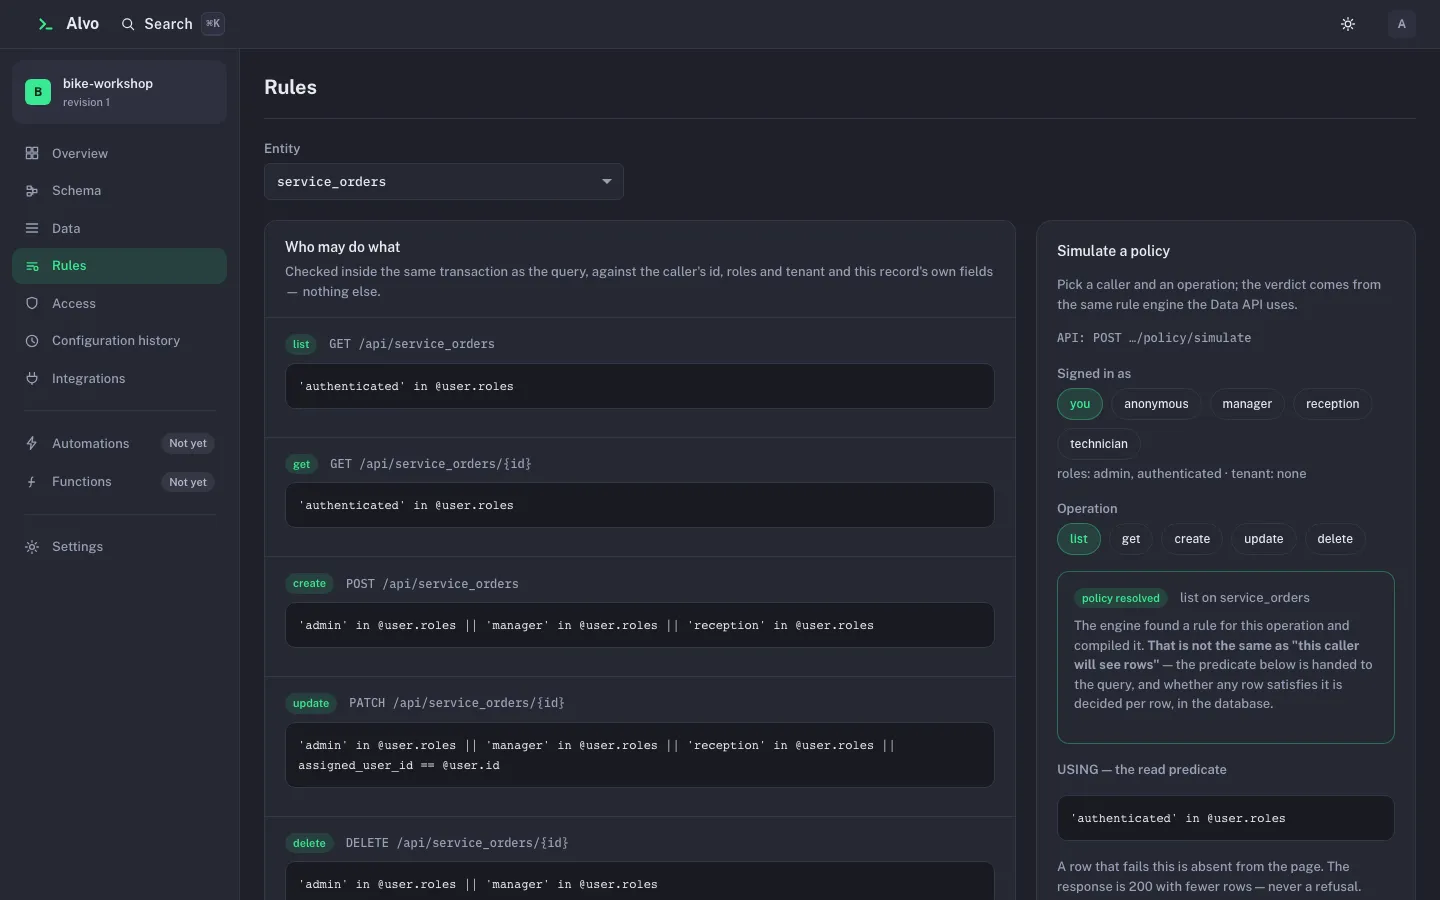Click the Integrations plug icon
The height and width of the screenshot is (900, 1440).
pos(32,378)
